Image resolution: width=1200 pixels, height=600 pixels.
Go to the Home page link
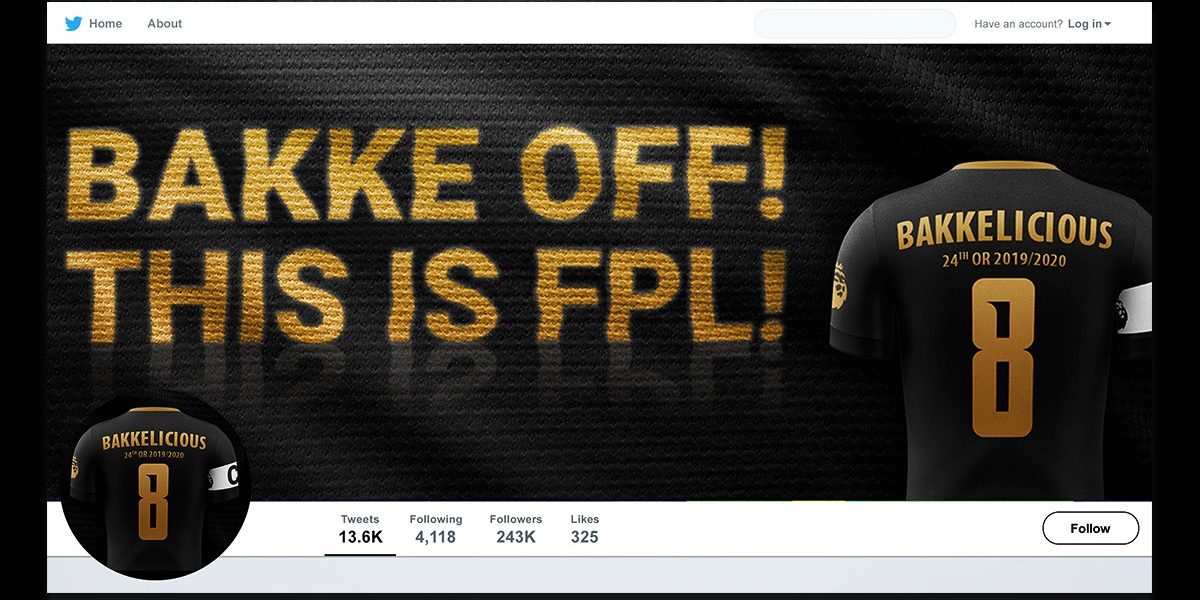(x=105, y=23)
